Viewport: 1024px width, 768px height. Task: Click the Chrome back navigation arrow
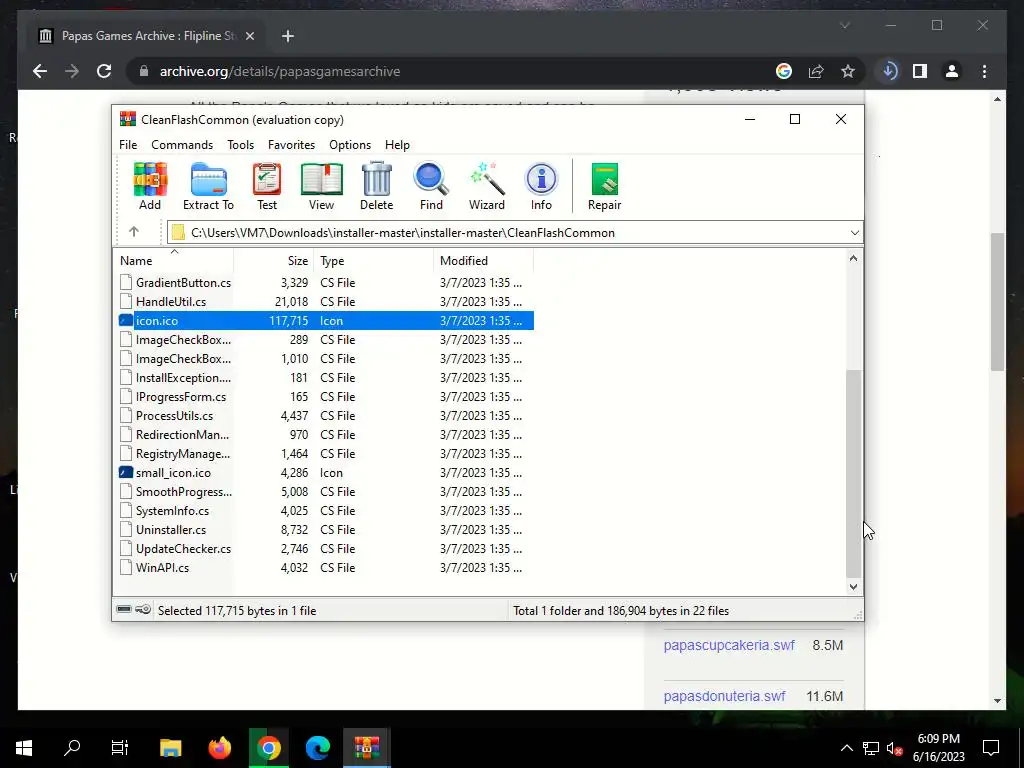coord(40,71)
